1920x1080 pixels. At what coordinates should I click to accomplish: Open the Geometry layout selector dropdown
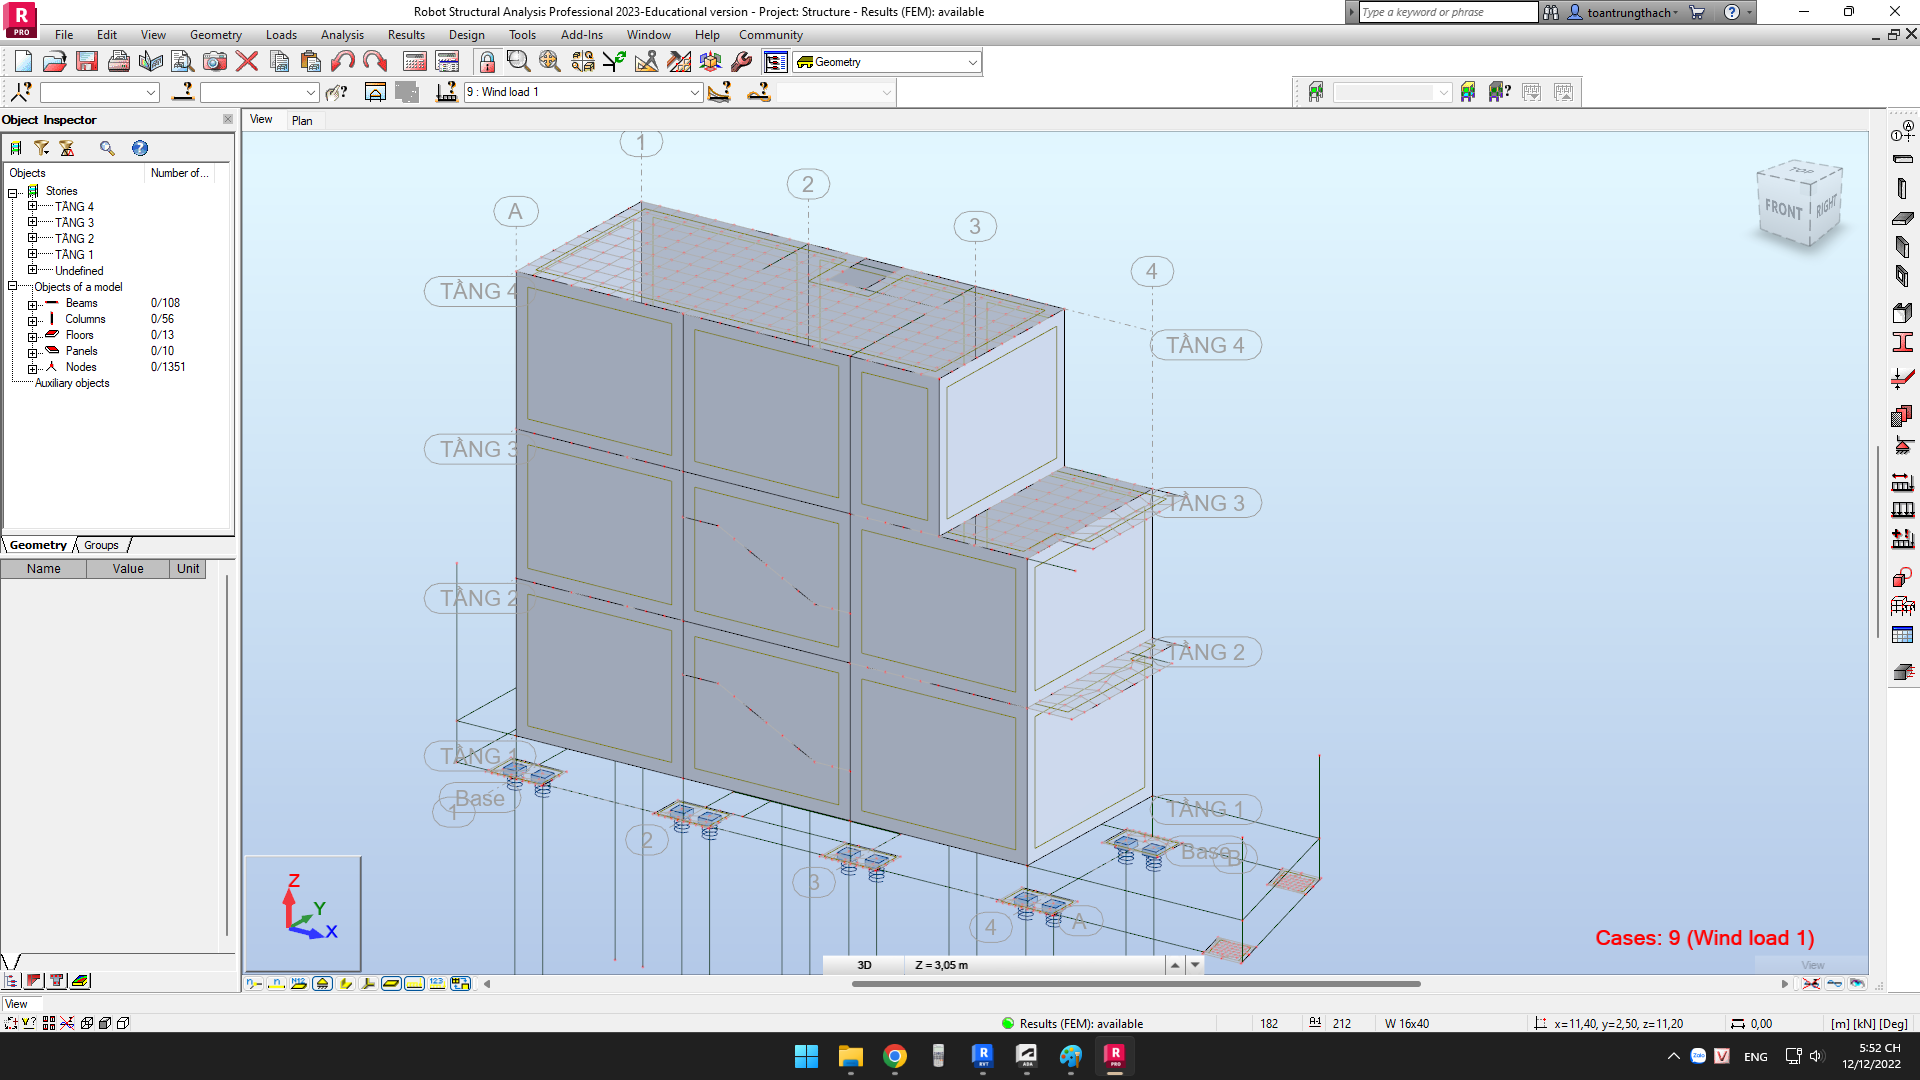pyautogui.click(x=971, y=62)
